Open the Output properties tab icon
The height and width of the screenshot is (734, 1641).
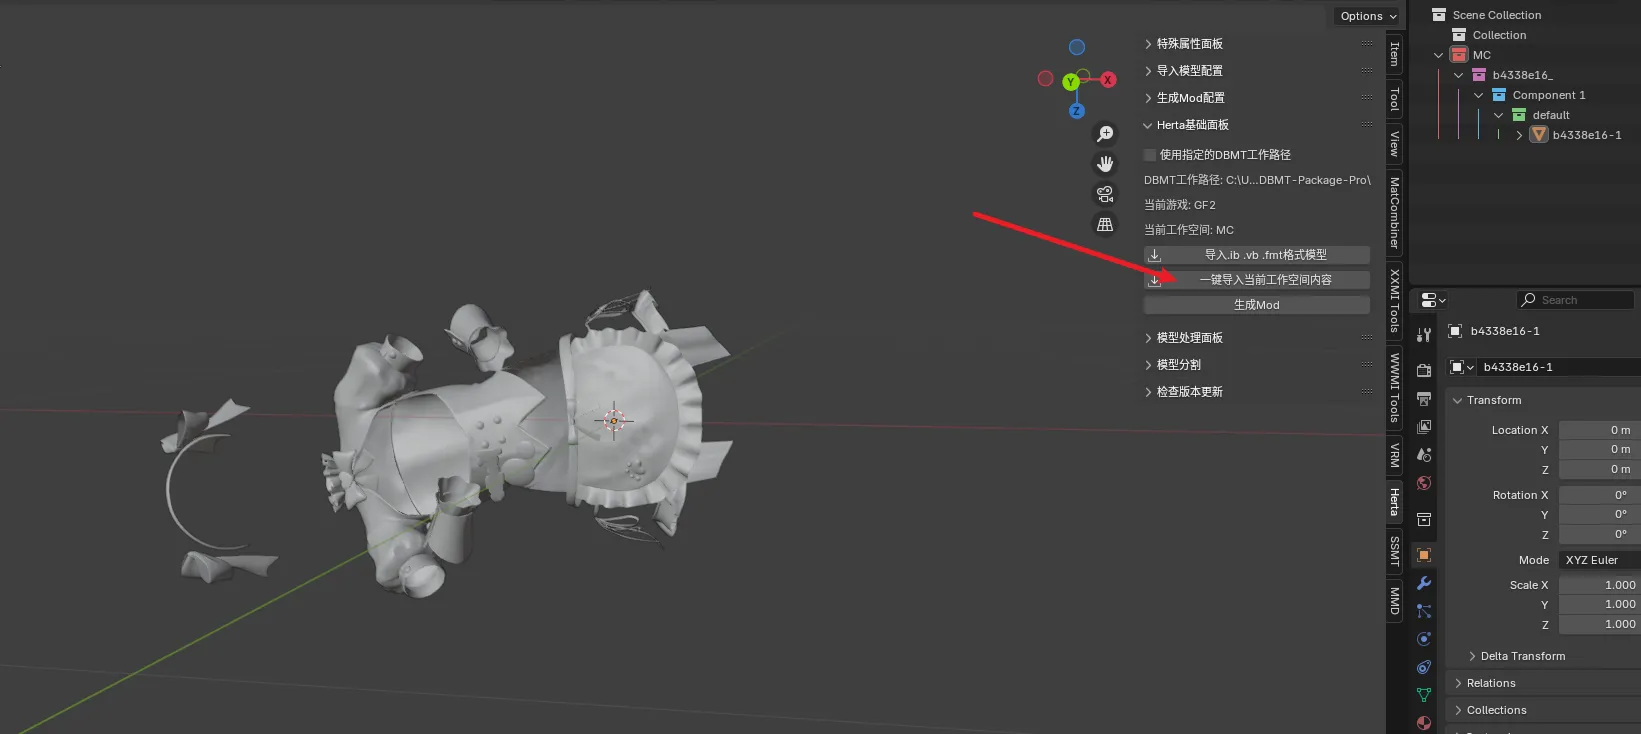pos(1424,398)
